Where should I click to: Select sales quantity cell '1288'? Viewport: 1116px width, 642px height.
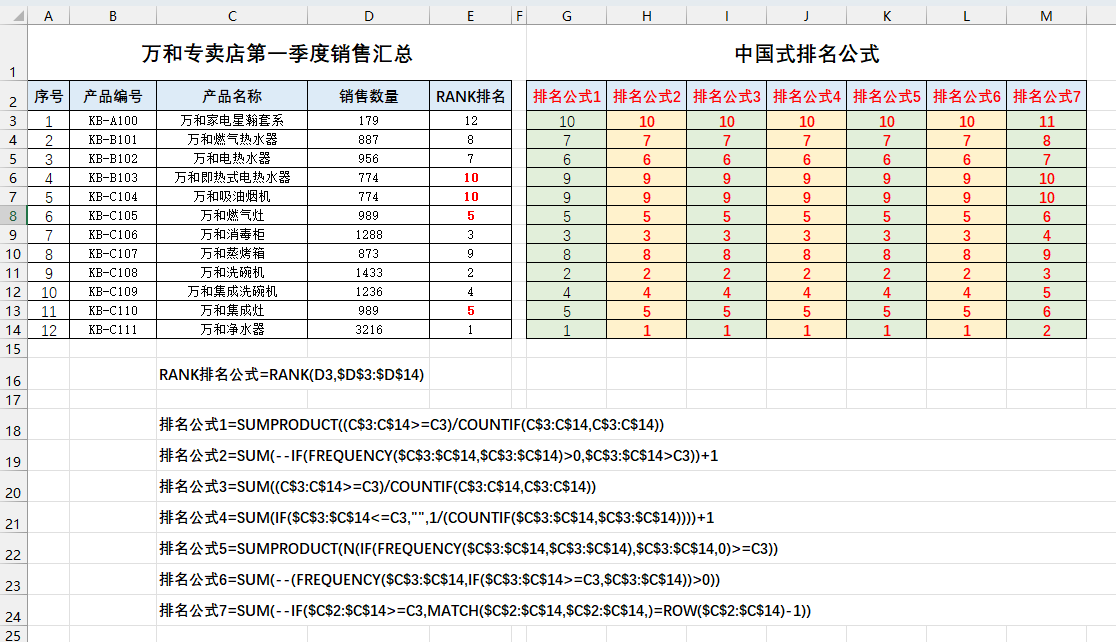(x=369, y=234)
